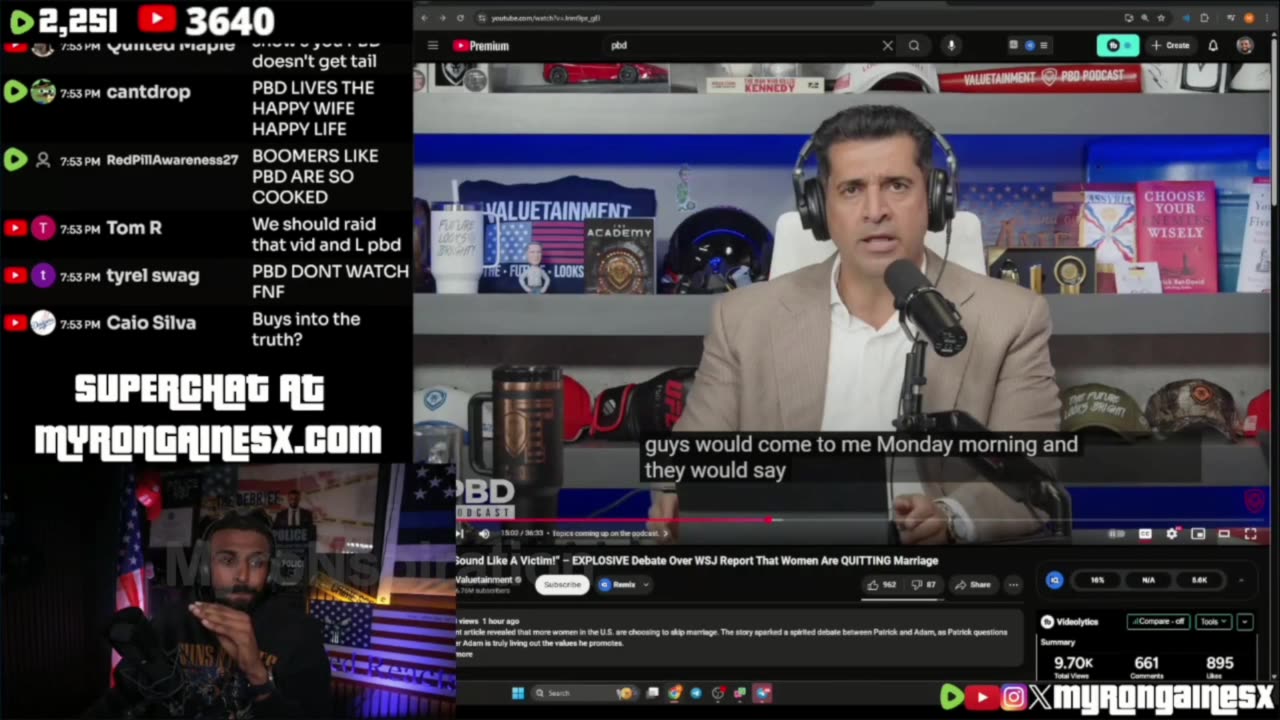Viewport: 1280px width, 720px height.
Task: Open player settings gear
Action: 1172,534
